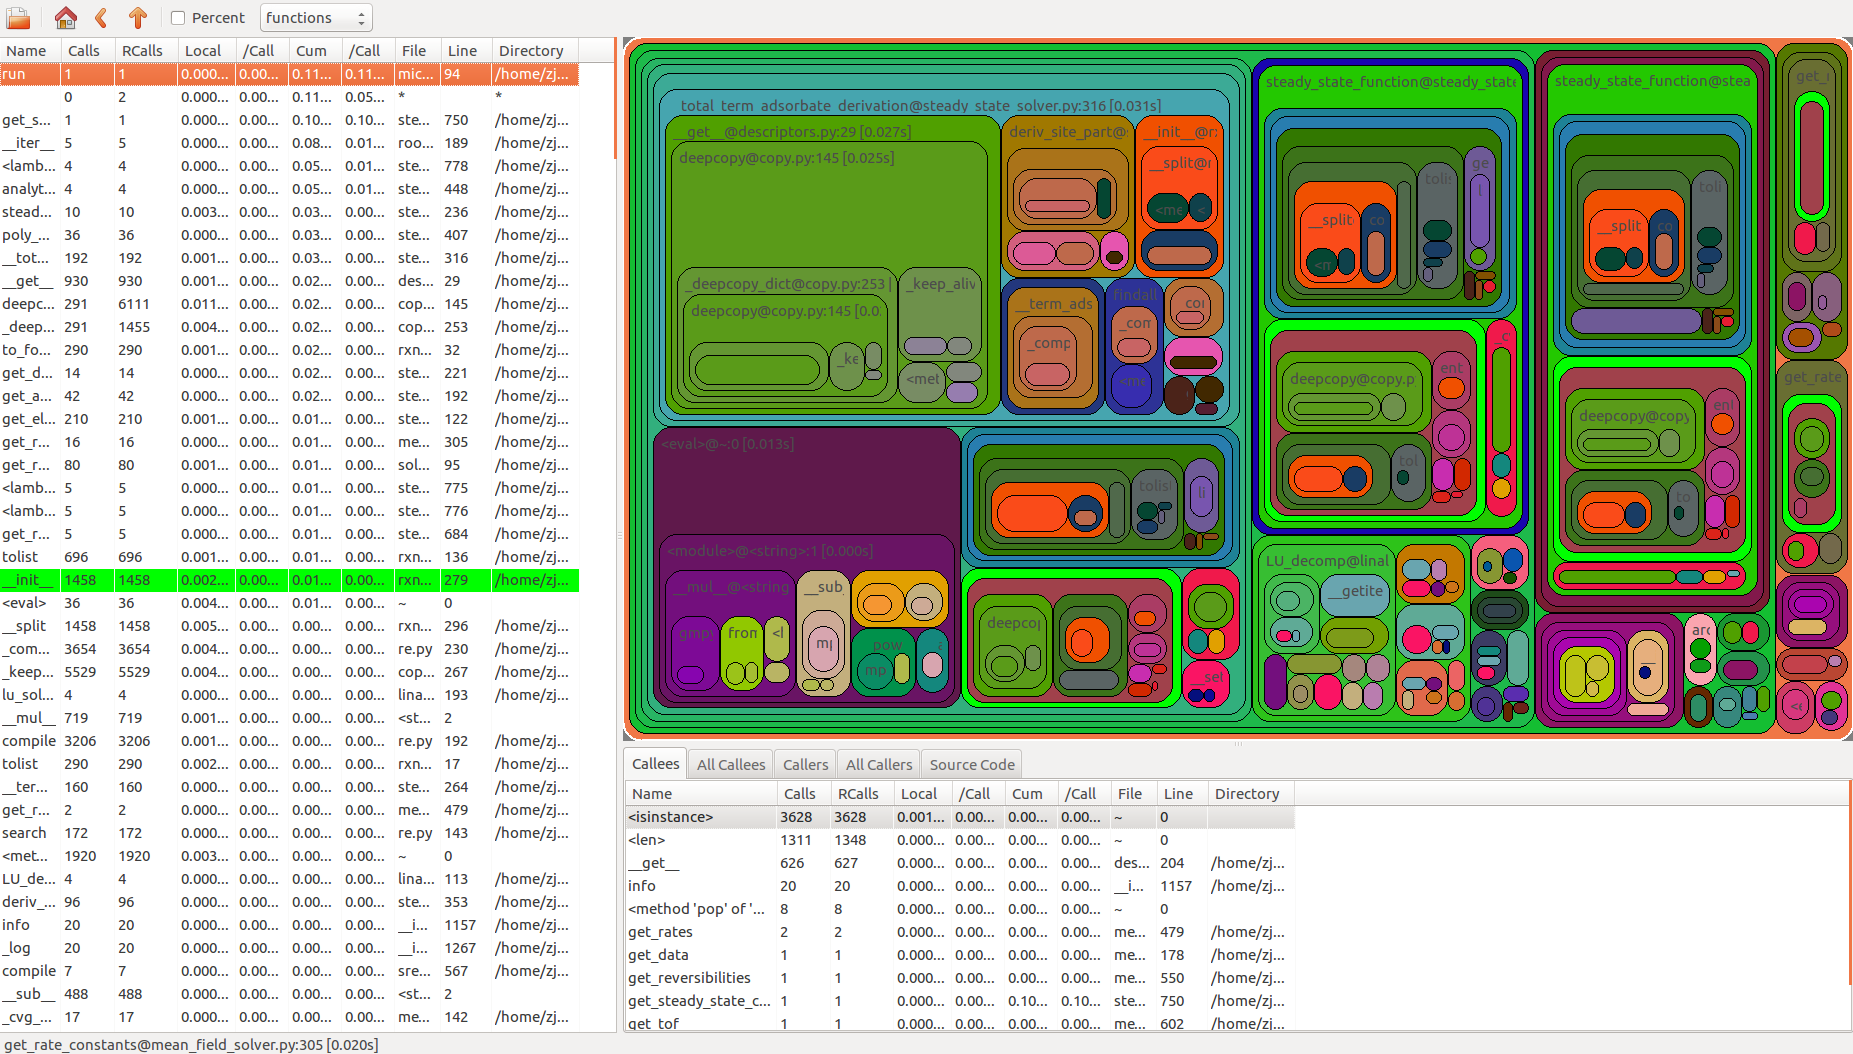The width and height of the screenshot is (1853, 1054).
Task: Go back using the left arrow icon
Action: [101, 18]
